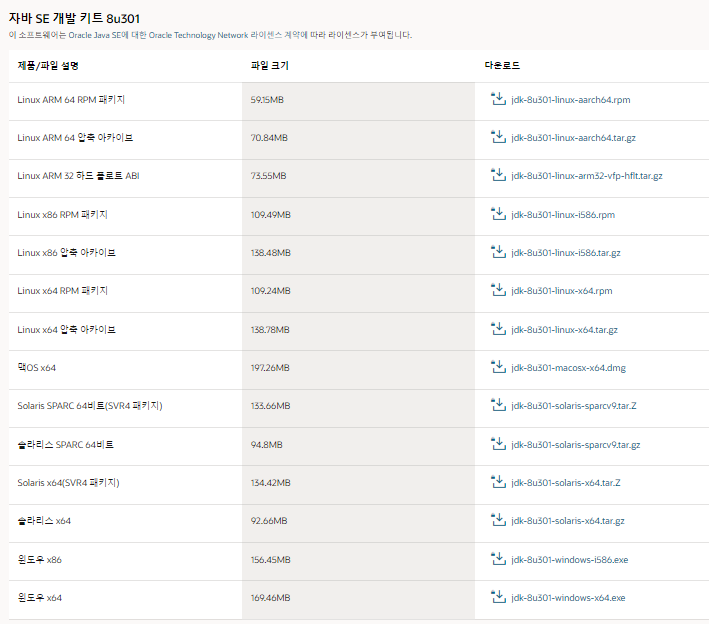Click download icon for solaris-sparcv9.tar.gz

click(498, 444)
